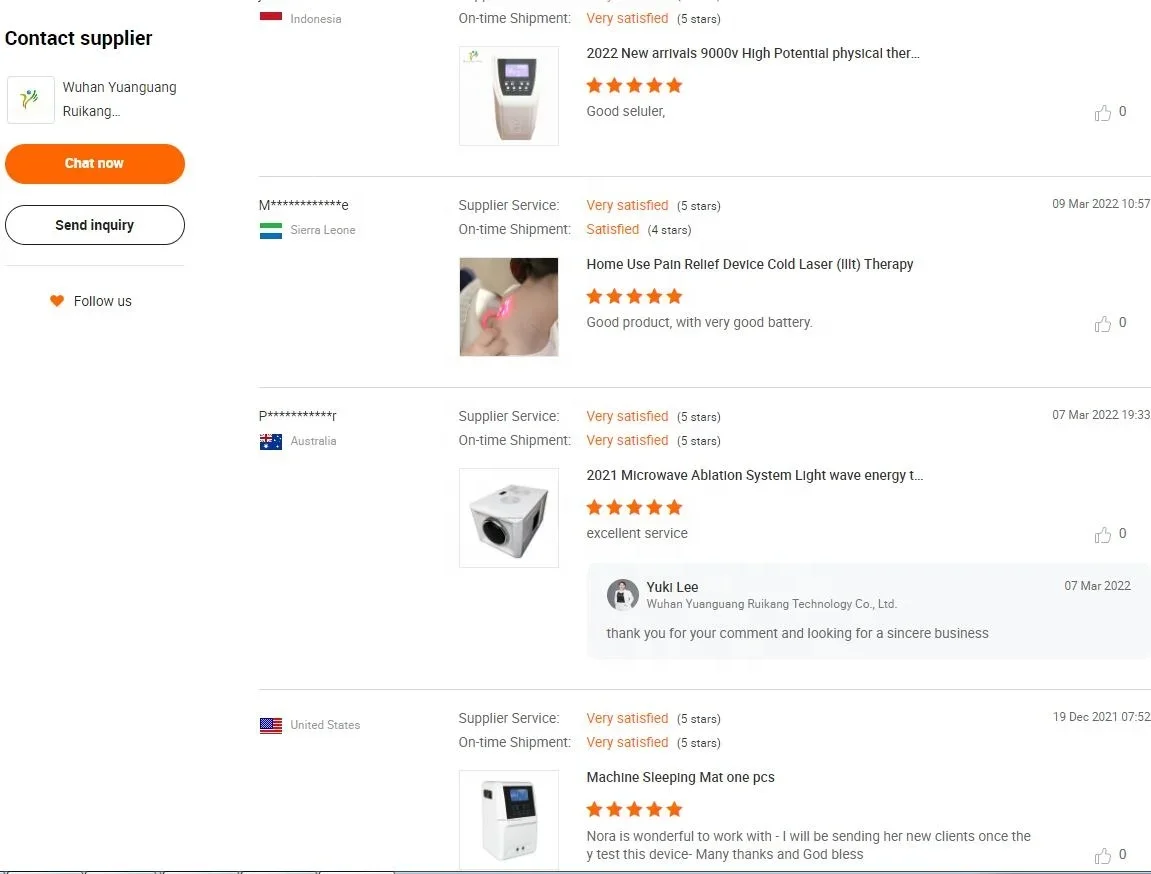
Task: Open Home Use Pain Relief Device link
Action: [749, 264]
